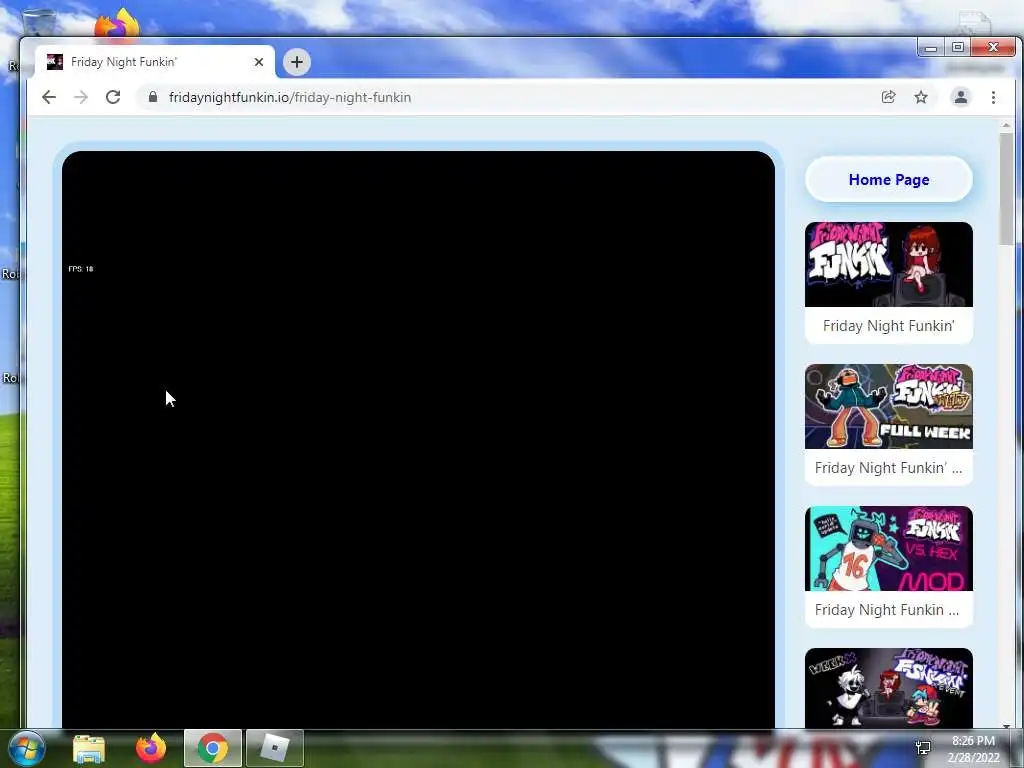The image size is (1024, 768).
Task: Click the browser forward arrow
Action: 81,97
